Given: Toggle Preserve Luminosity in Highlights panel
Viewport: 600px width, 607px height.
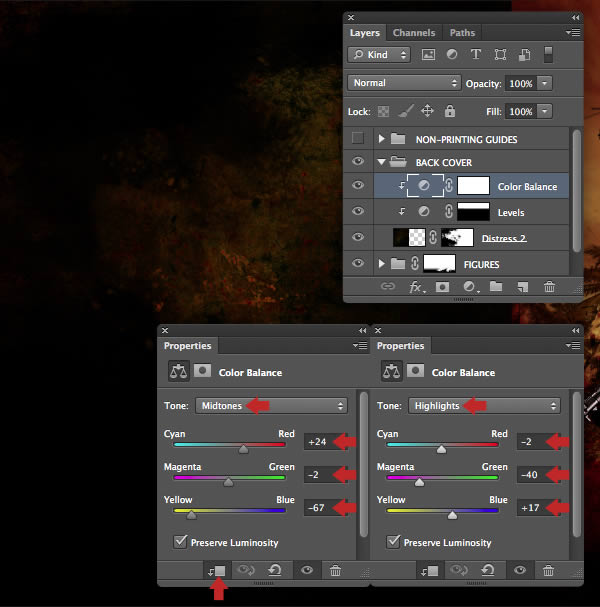Looking at the screenshot, I should tap(393, 542).
